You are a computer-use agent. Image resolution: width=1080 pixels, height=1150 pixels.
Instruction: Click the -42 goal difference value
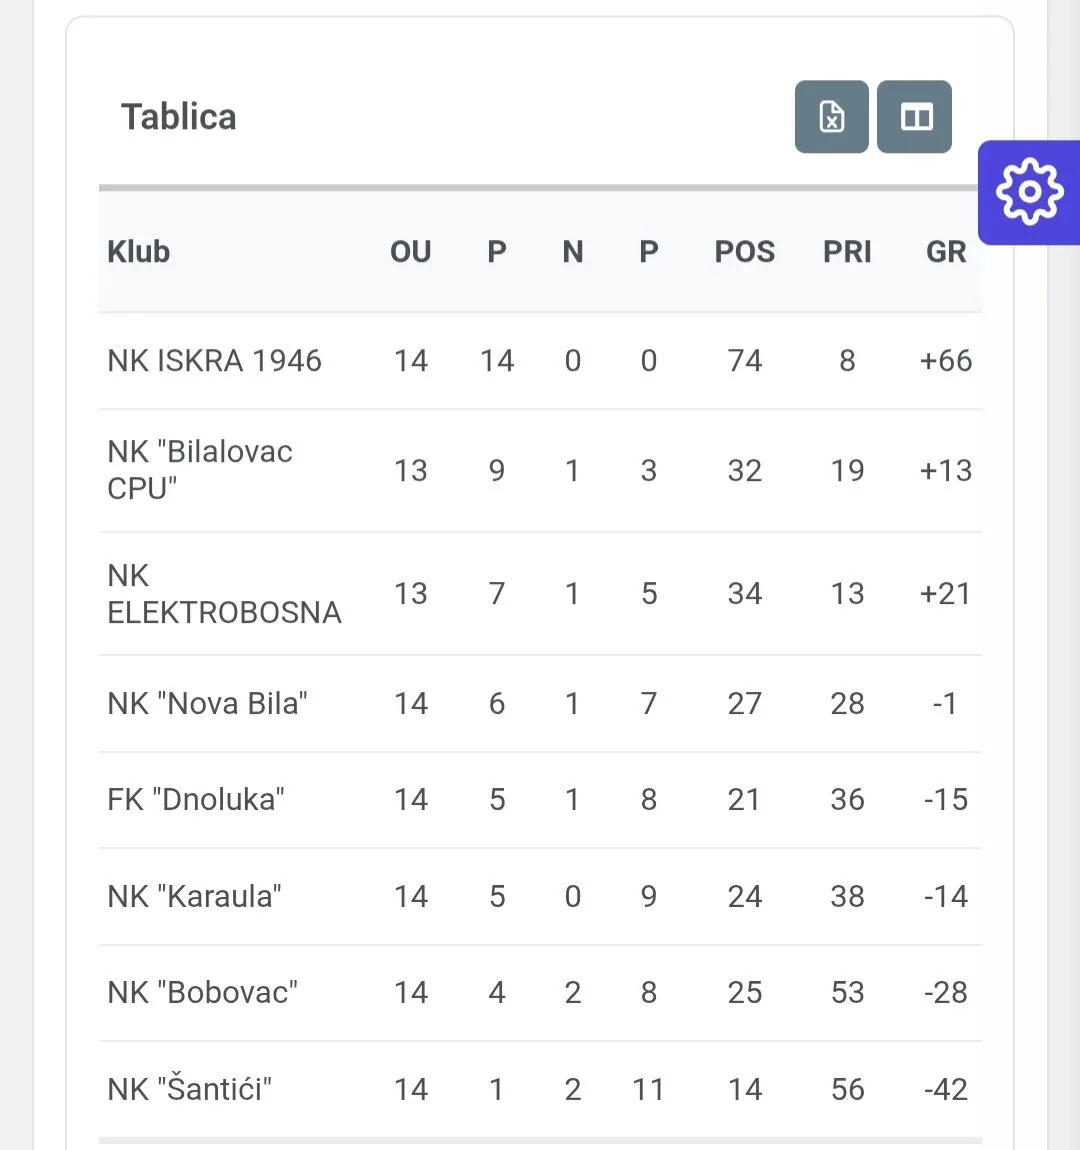[x=946, y=1089]
